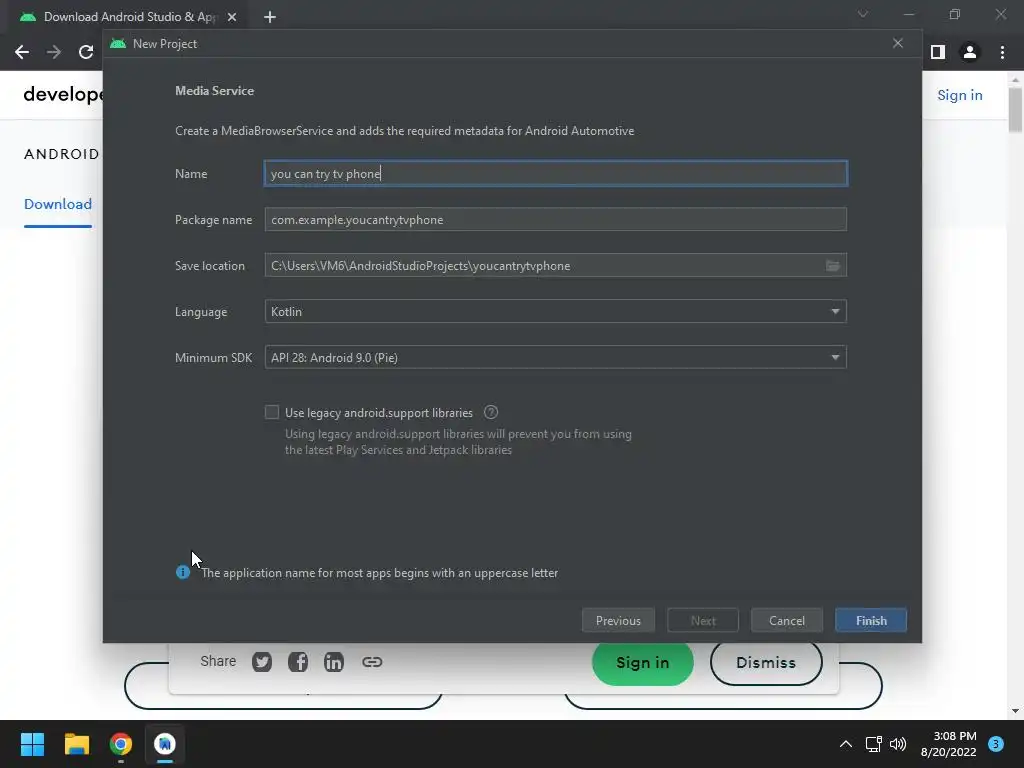Image resolution: width=1024 pixels, height=768 pixels.
Task: Click Finish to create project
Action: click(x=871, y=620)
